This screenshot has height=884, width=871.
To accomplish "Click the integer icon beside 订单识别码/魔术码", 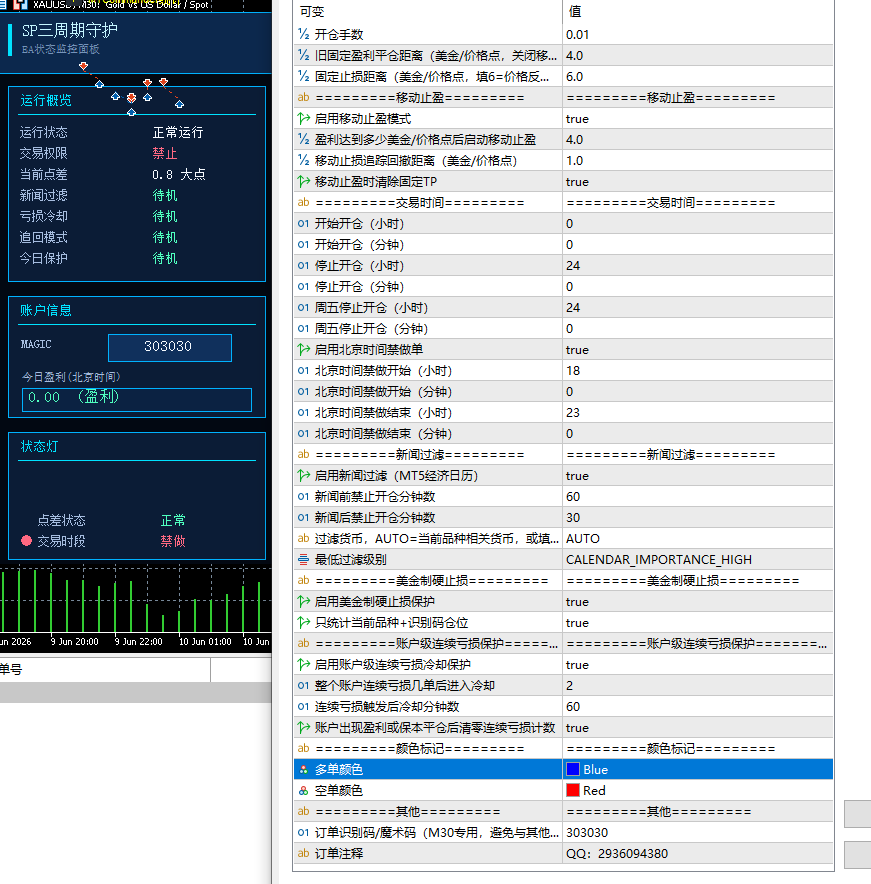I will click(x=303, y=832).
